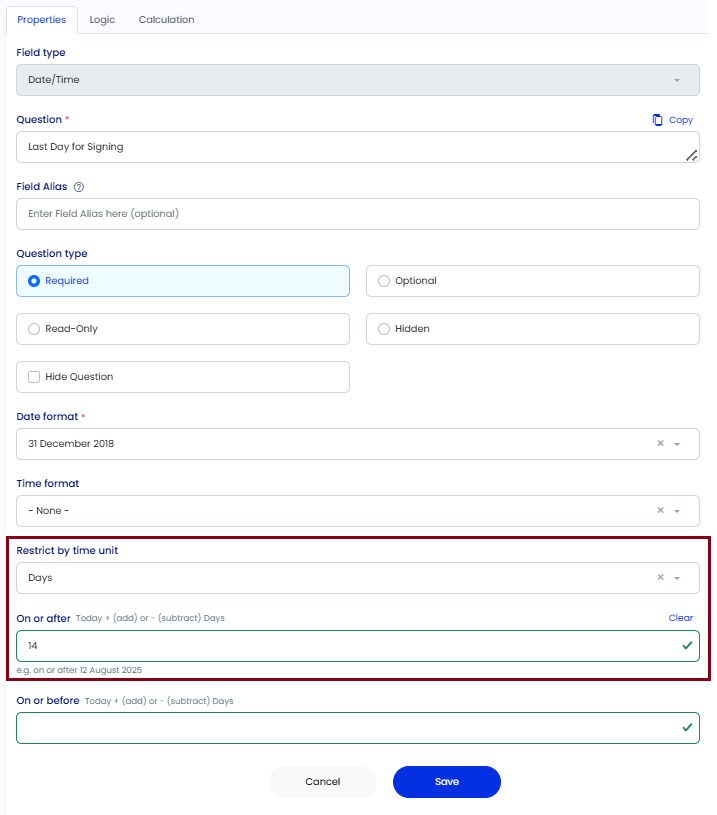This screenshot has width=717, height=815.
Task: Switch to the Logic tab
Action: (x=102, y=20)
